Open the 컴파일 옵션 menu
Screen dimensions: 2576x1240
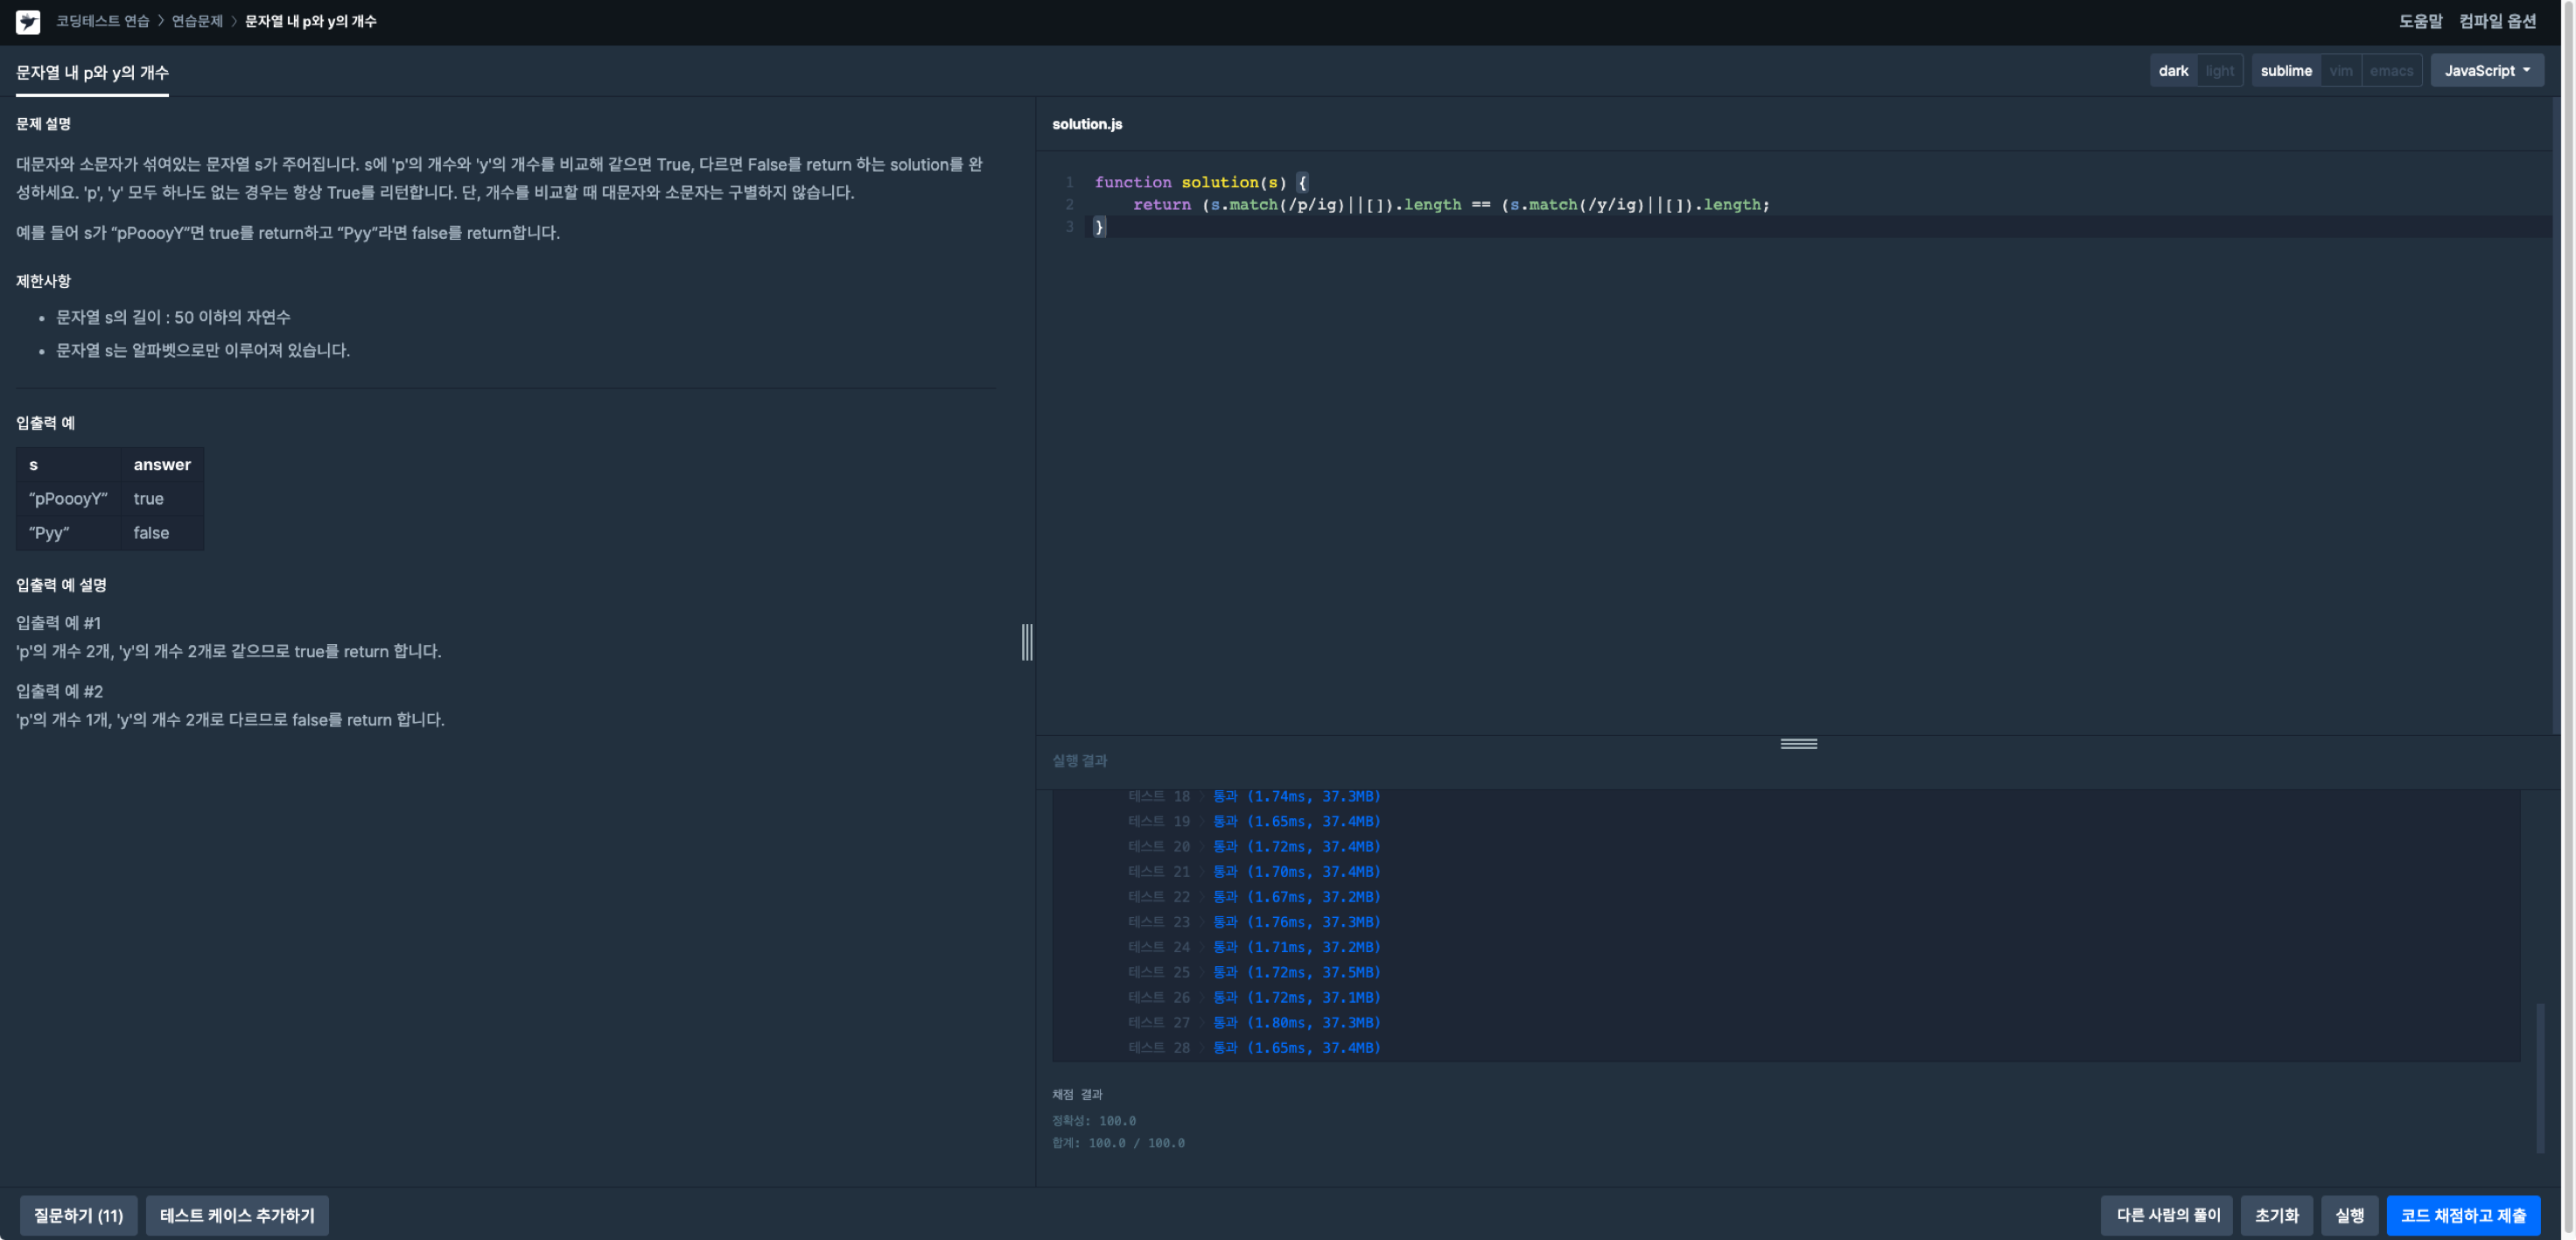click(2497, 21)
